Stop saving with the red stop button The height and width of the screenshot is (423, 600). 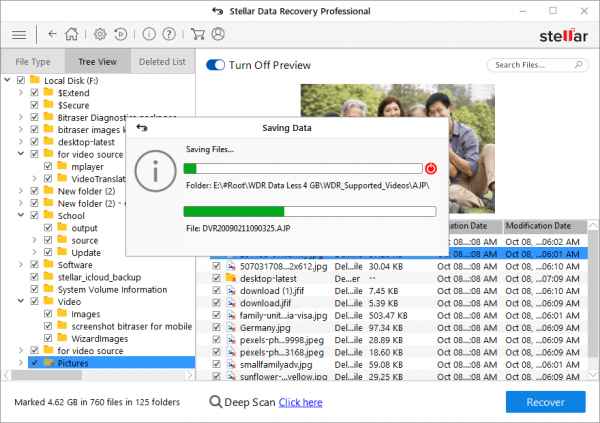(x=431, y=169)
